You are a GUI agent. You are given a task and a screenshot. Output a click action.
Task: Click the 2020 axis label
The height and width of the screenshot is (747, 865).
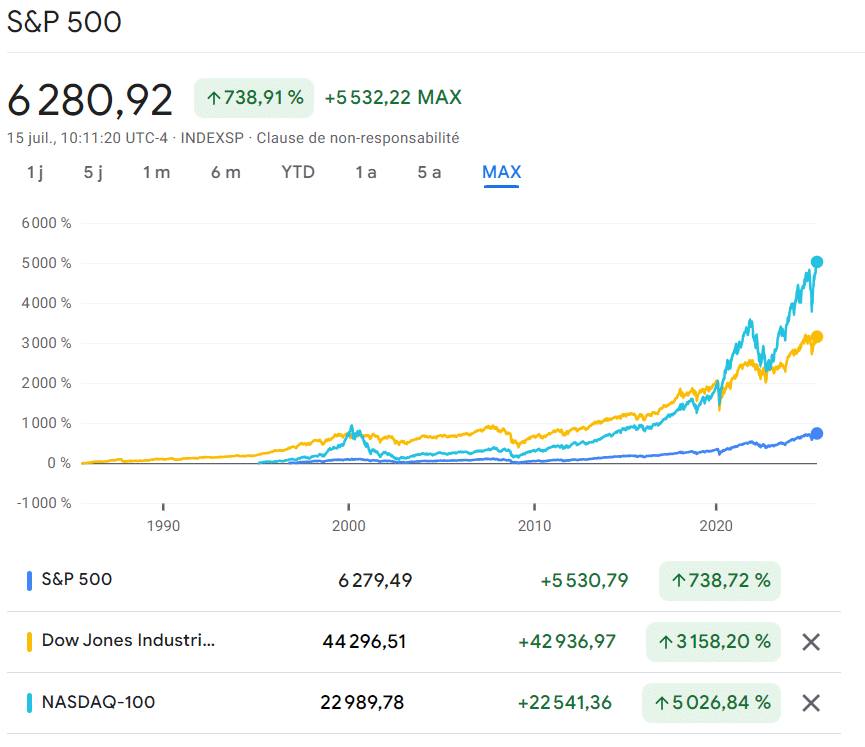pyautogui.click(x=716, y=526)
